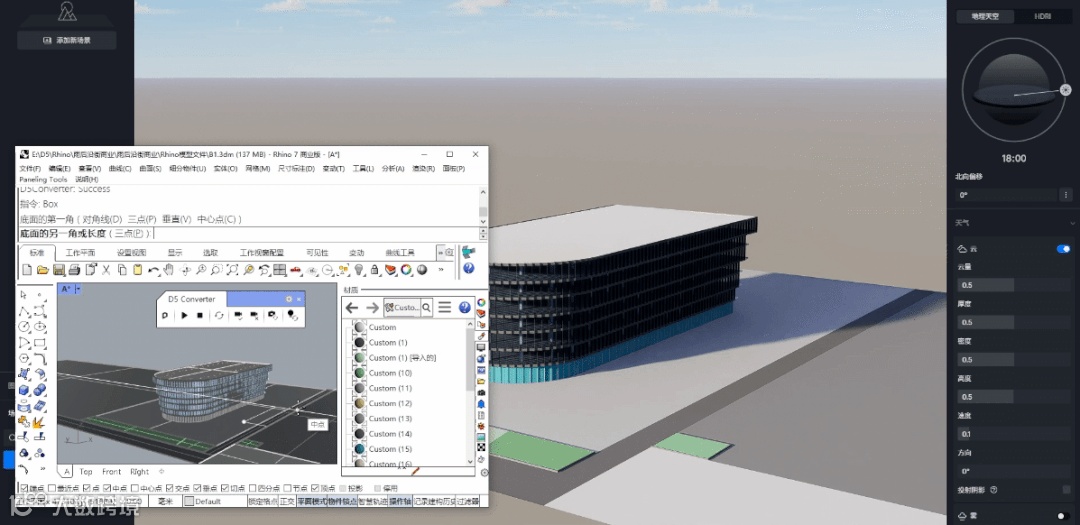Image resolution: width=1080 pixels, height=525 pixels.
Task: Click Undo arrow icon in Rhino toolbar
Action: 154,270
